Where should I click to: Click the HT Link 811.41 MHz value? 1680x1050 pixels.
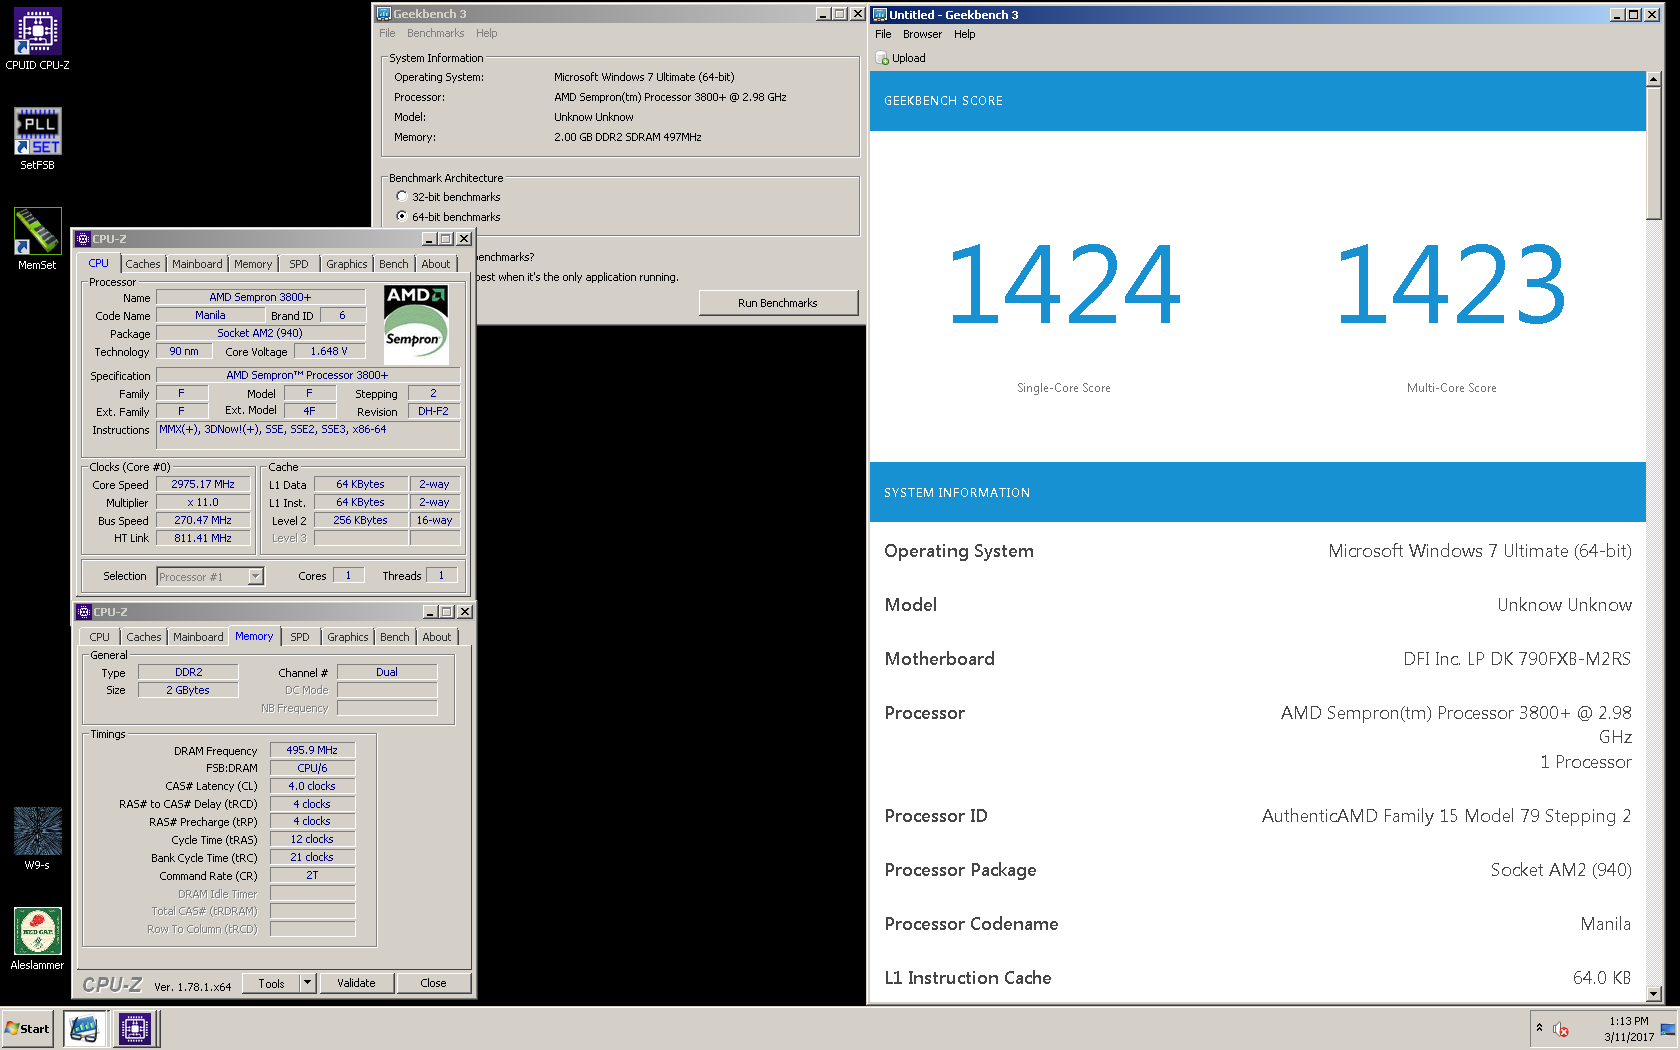point(203,538)
